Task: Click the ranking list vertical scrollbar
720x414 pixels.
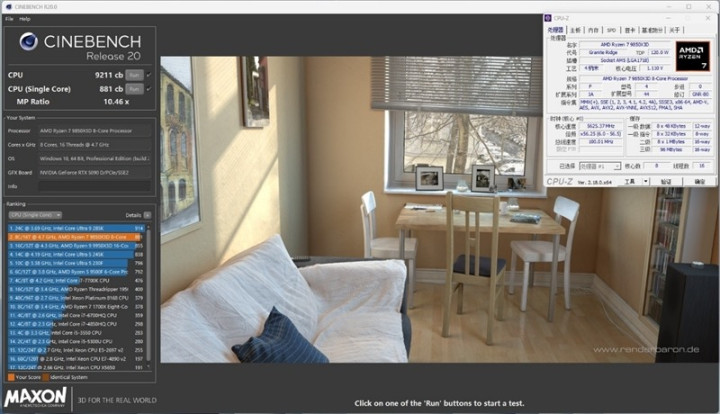Action: tap(148, 294)
